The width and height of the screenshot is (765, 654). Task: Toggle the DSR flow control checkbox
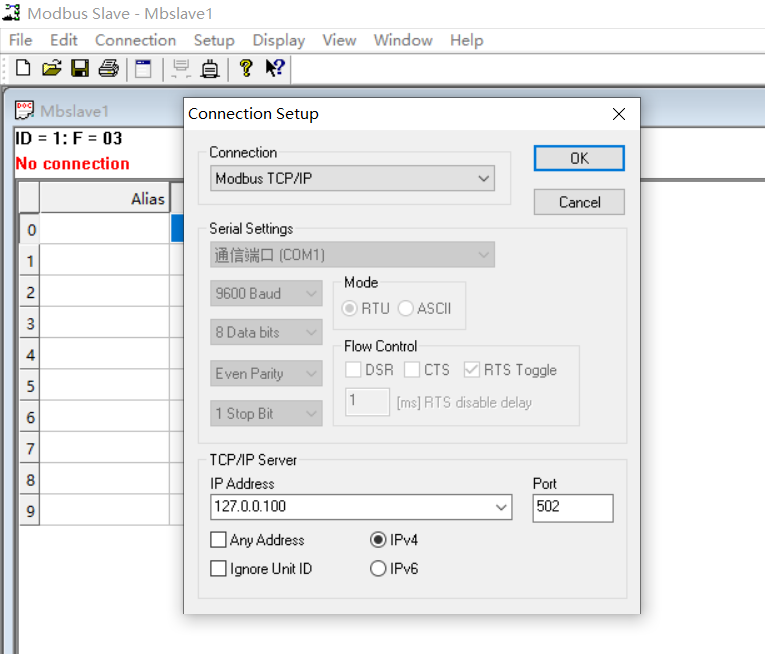point(353,369)
